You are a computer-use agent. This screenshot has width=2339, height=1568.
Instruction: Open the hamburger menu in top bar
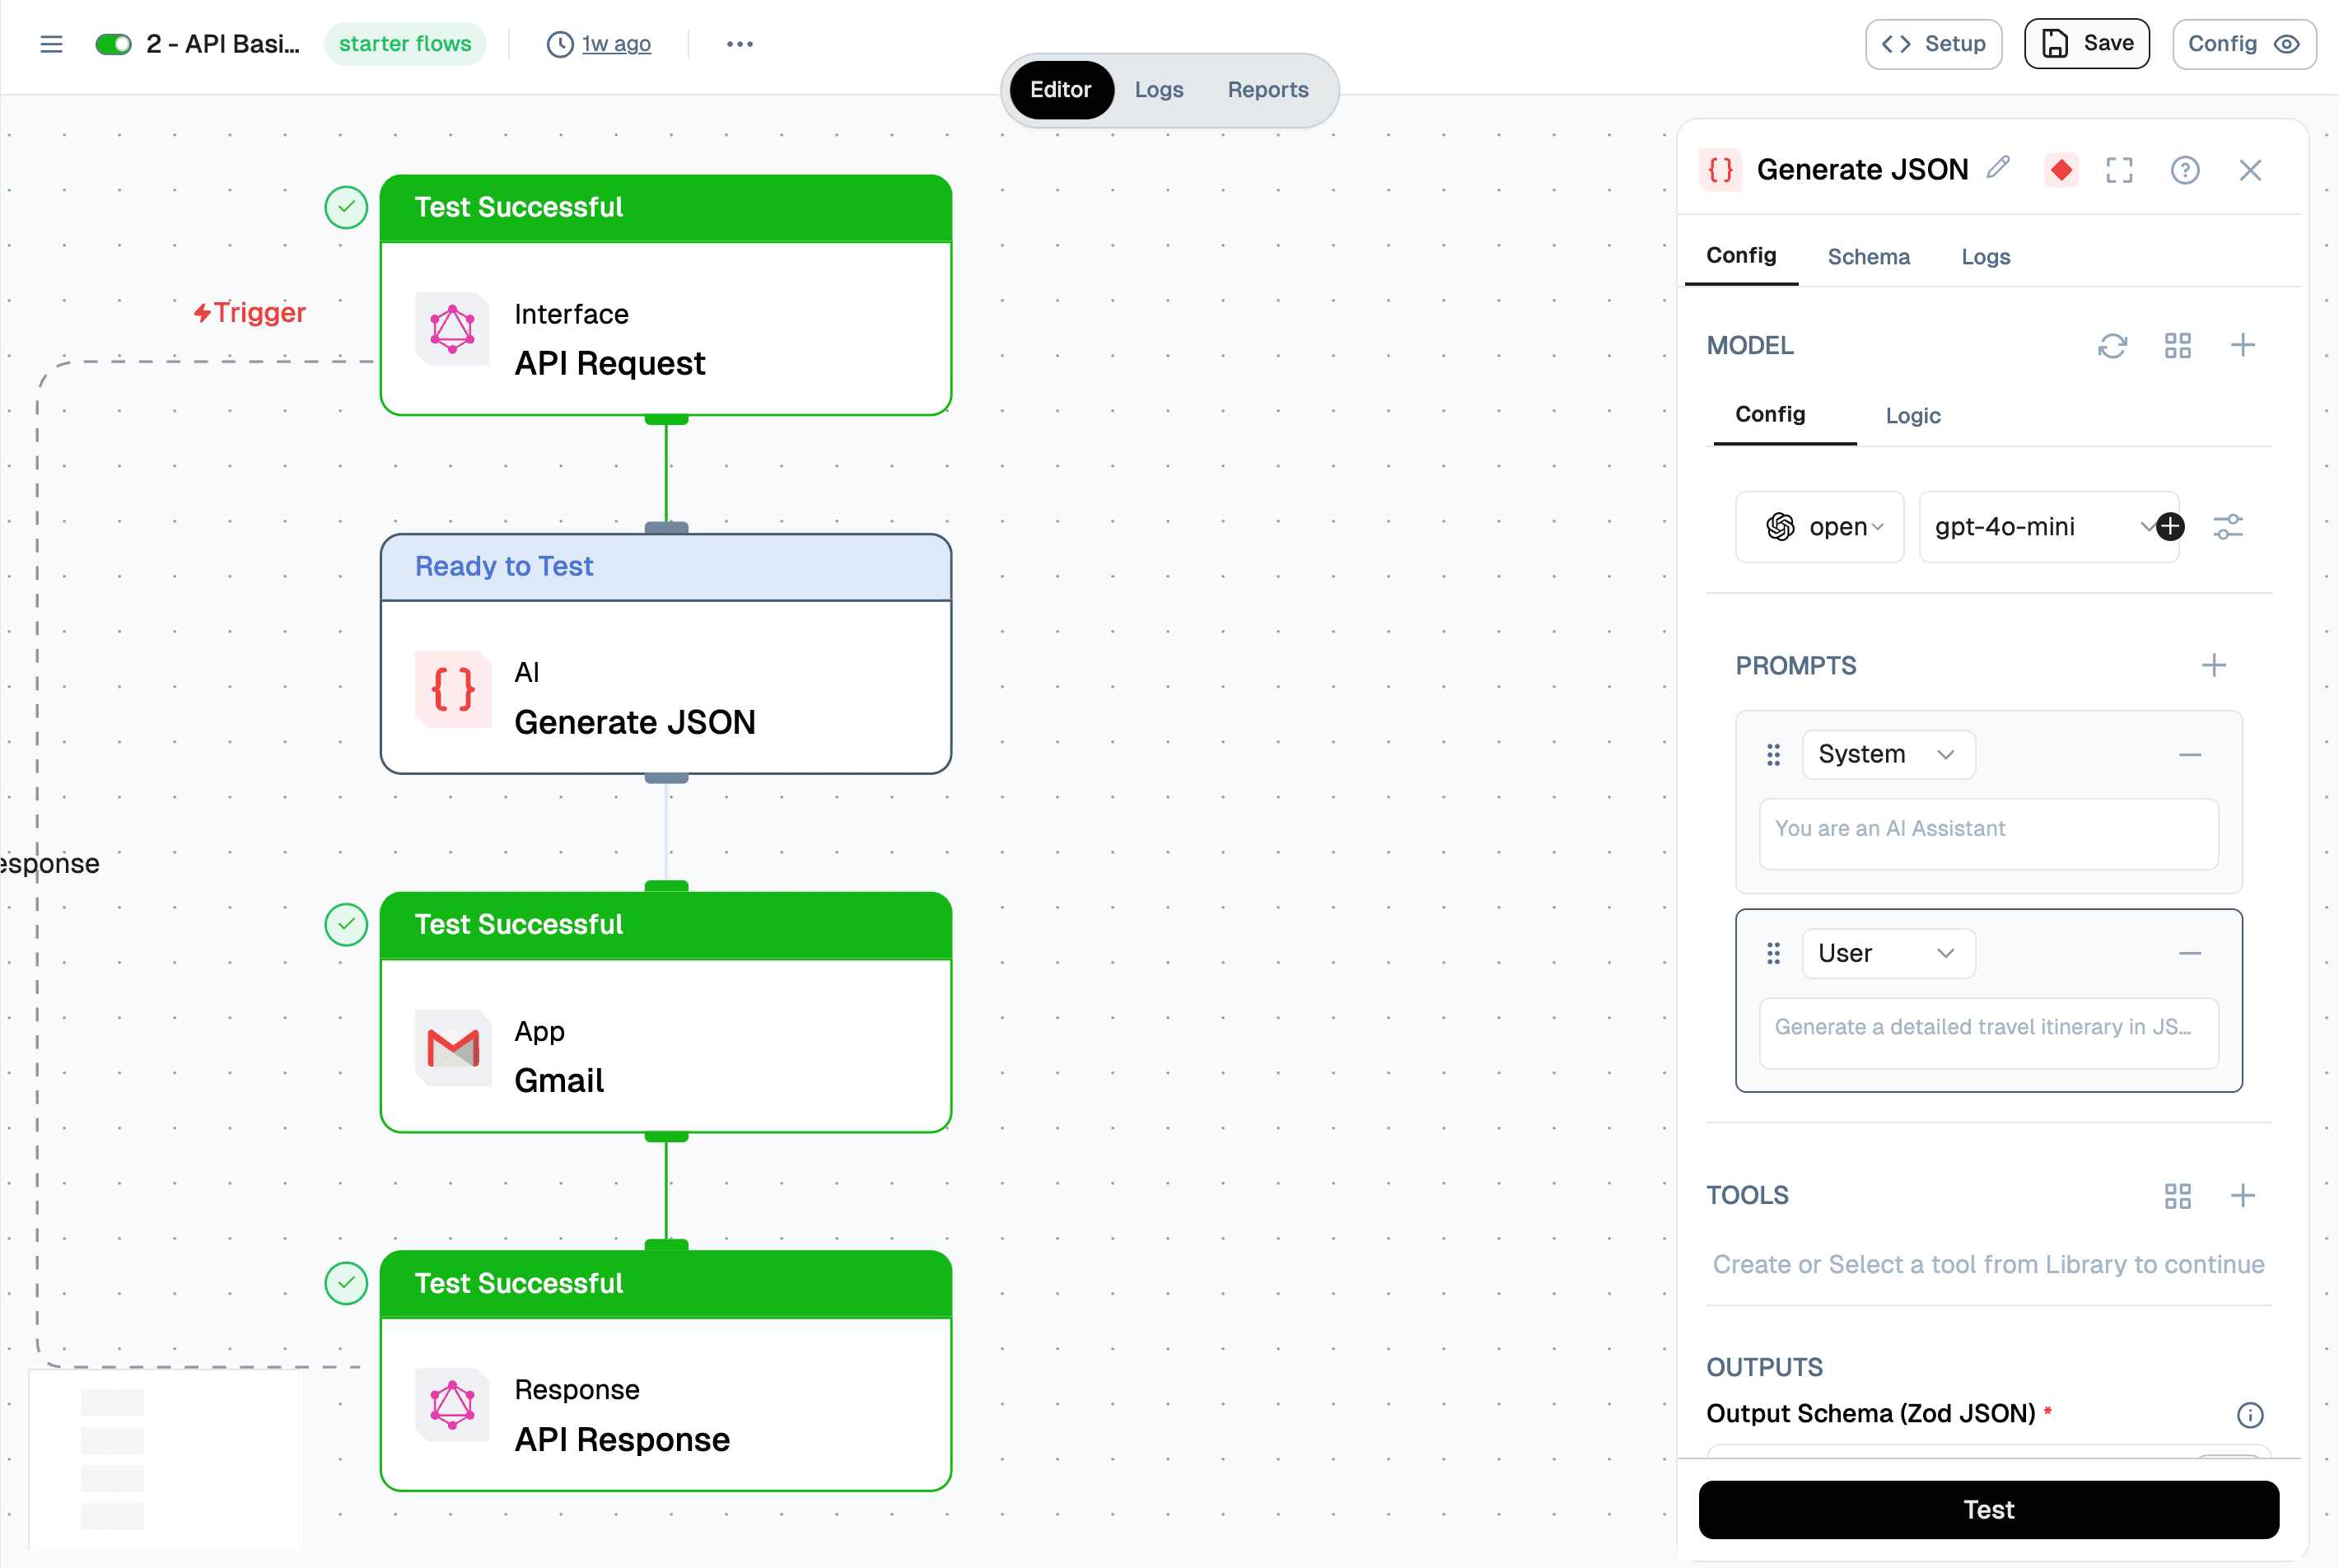point(51,44)
